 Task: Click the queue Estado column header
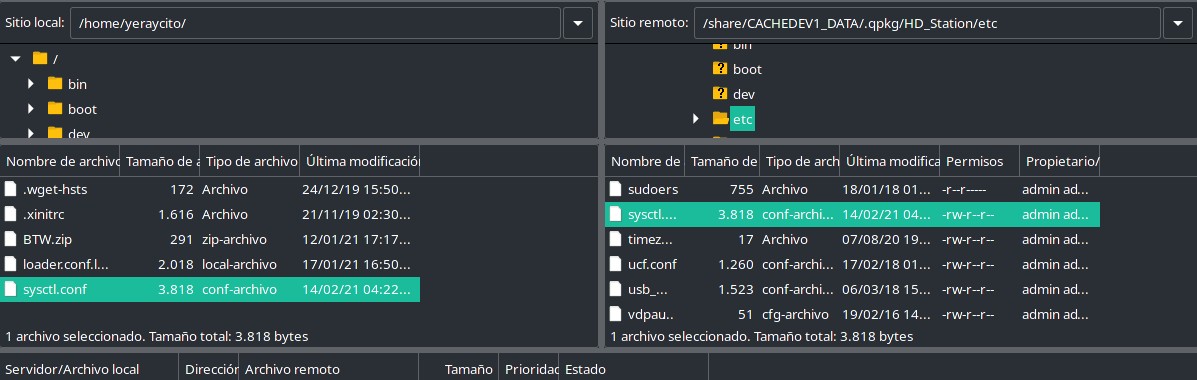click(x=634, y=369)
